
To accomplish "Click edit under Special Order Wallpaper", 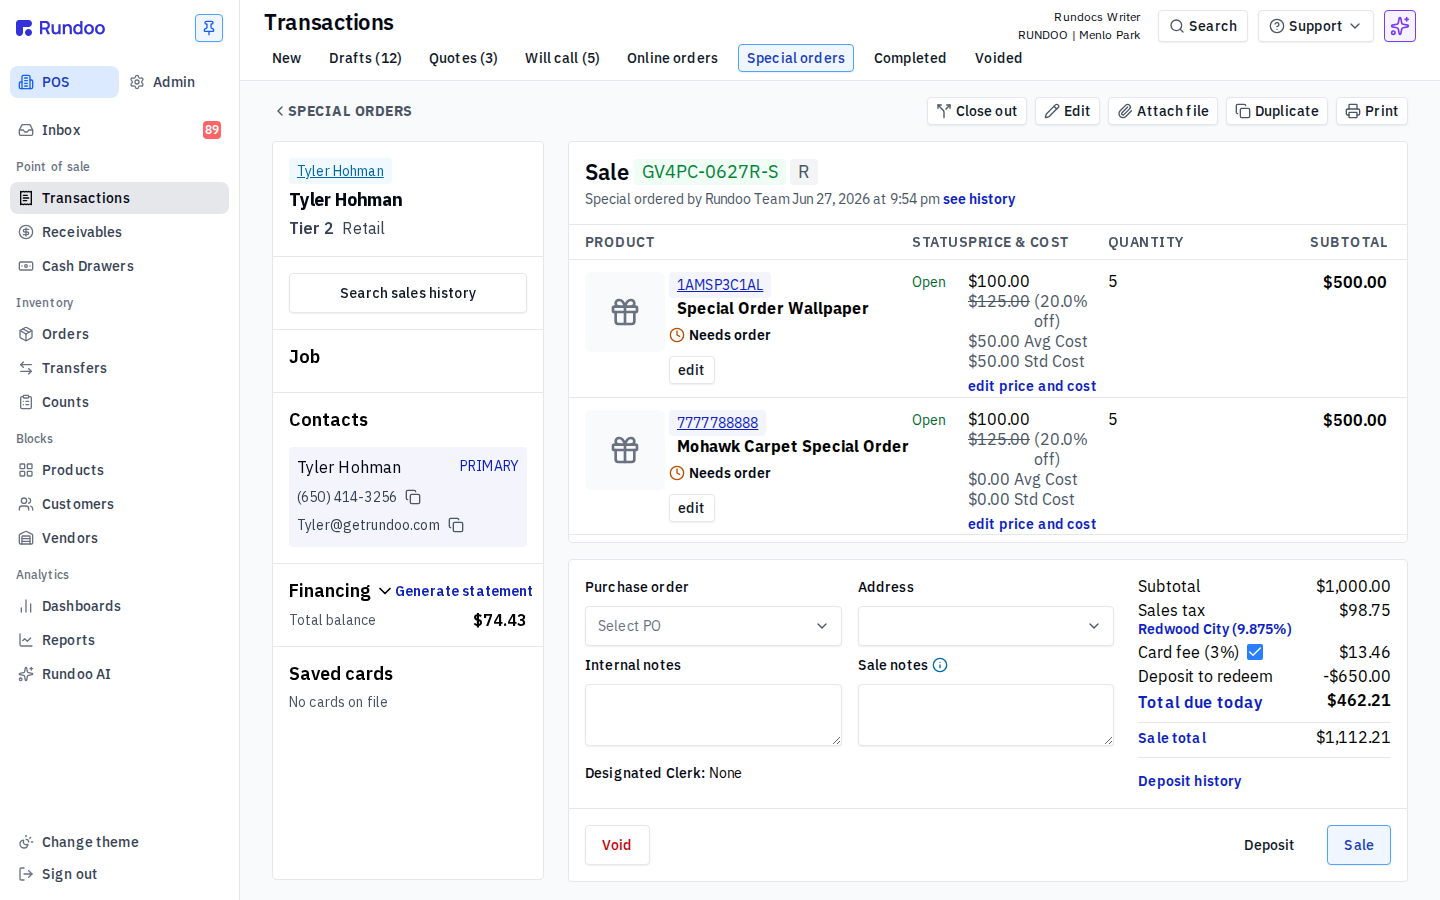I will pyautogui.click(x=691, y=370).
